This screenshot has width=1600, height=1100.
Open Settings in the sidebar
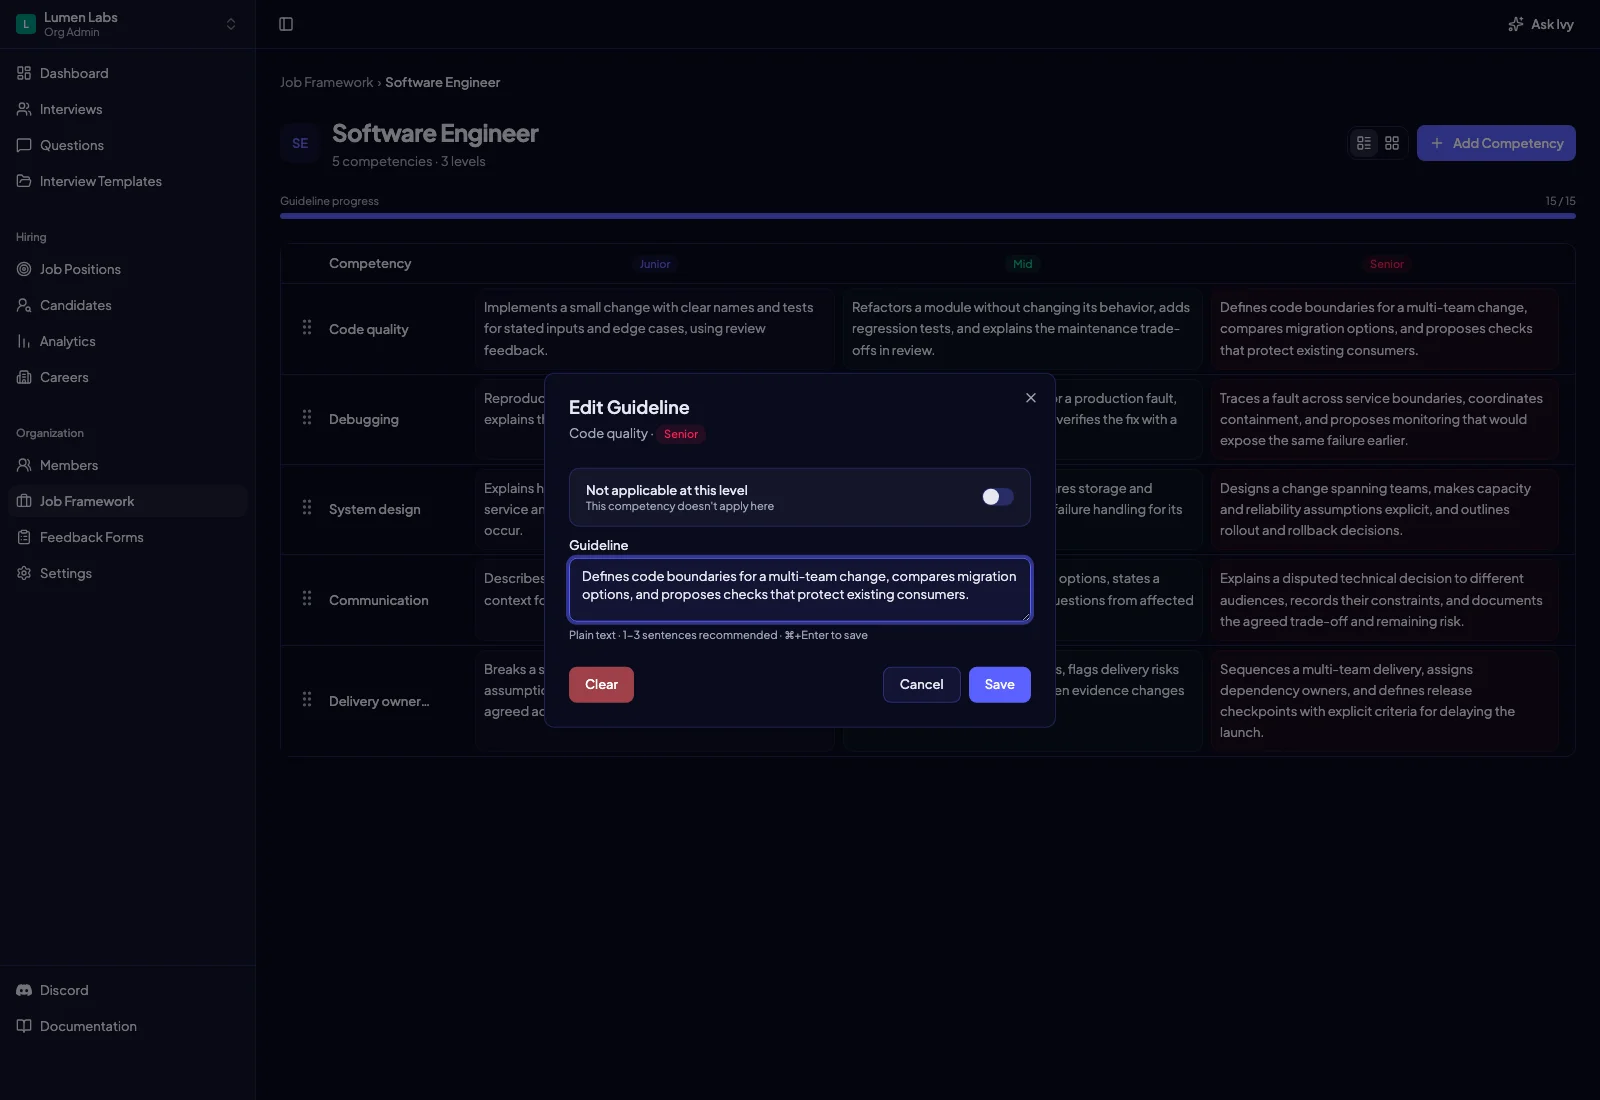[128, 573]
